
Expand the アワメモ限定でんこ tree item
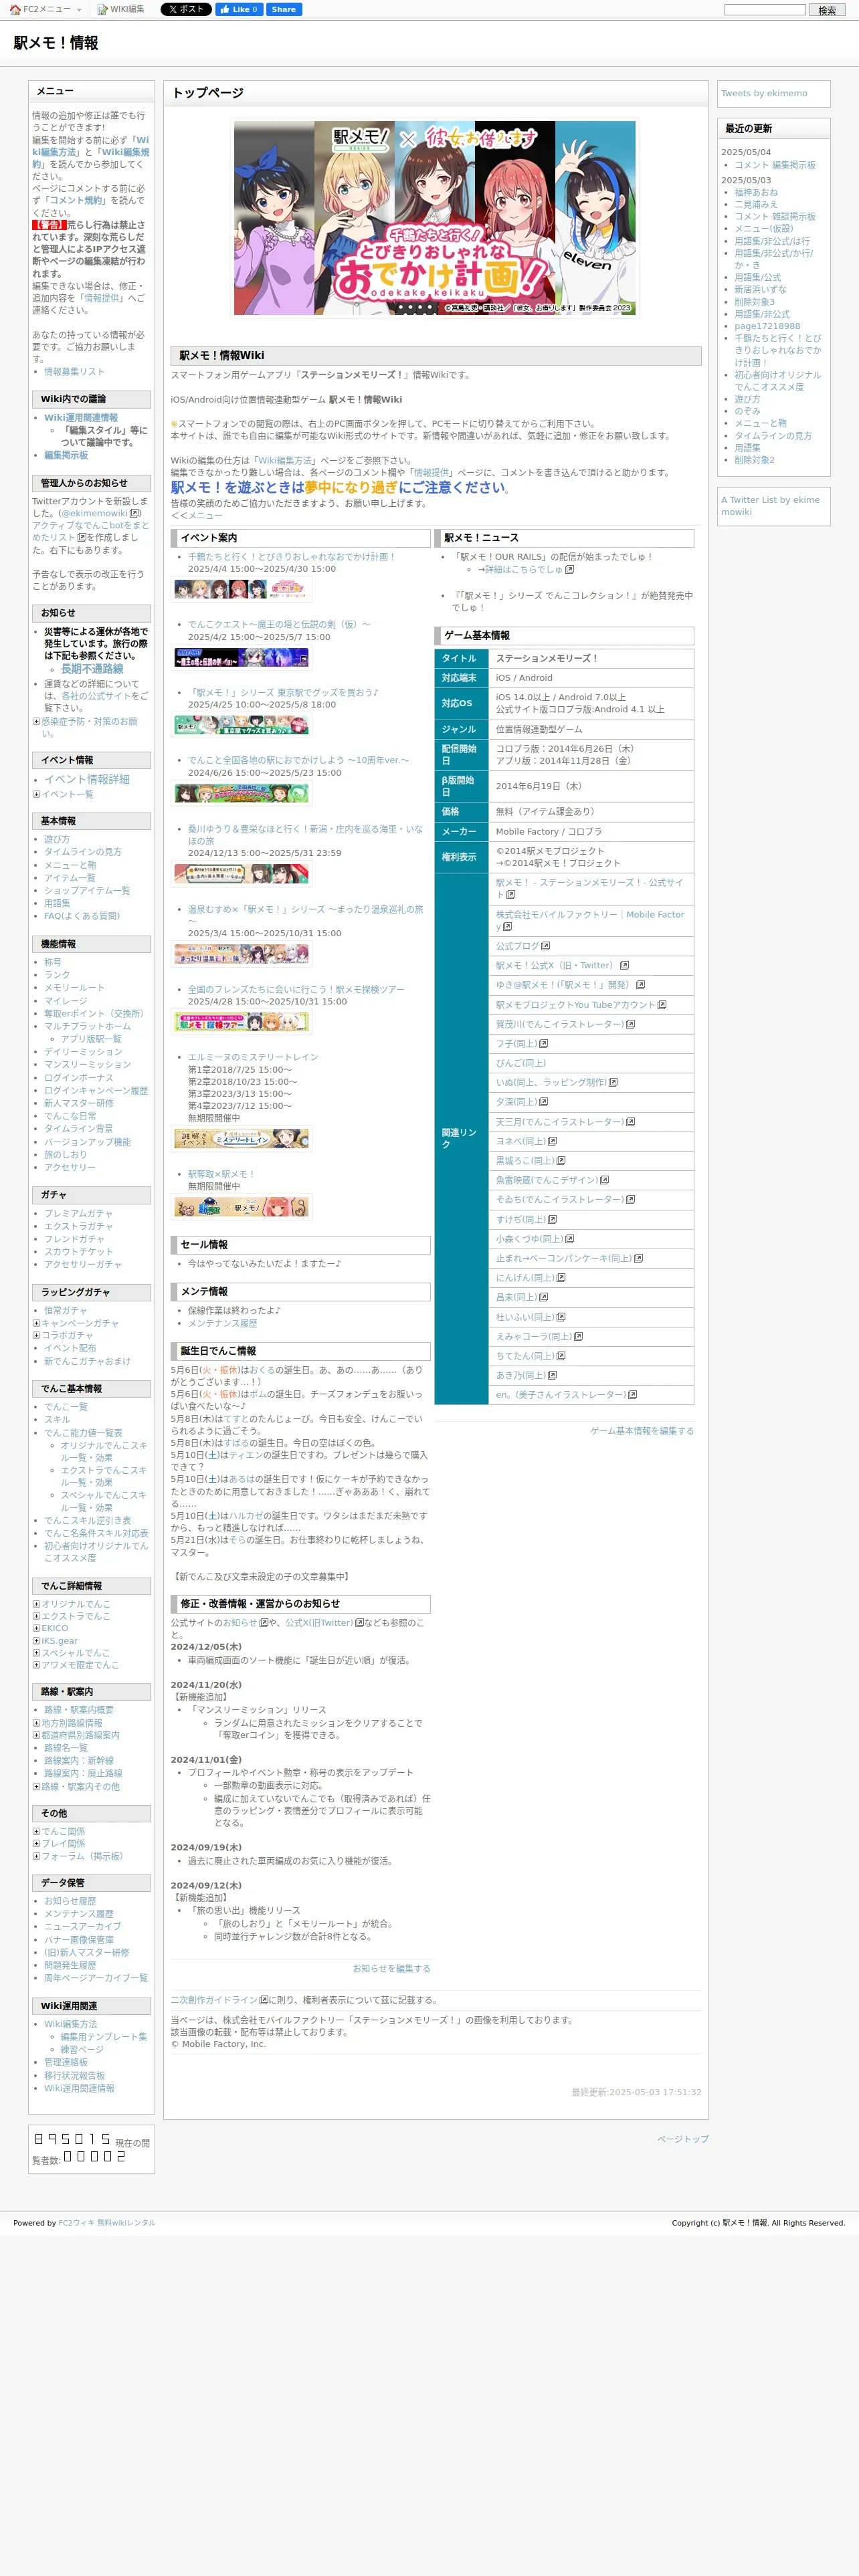36,1665
